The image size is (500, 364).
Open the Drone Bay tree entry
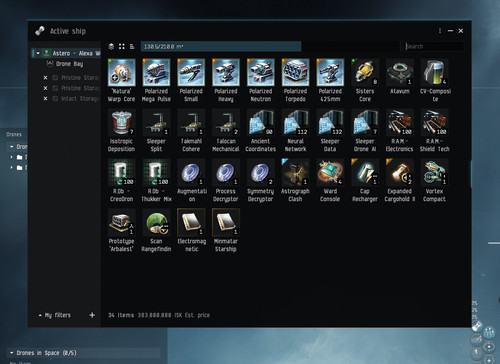pyautogui.click(x=69, y=64)
